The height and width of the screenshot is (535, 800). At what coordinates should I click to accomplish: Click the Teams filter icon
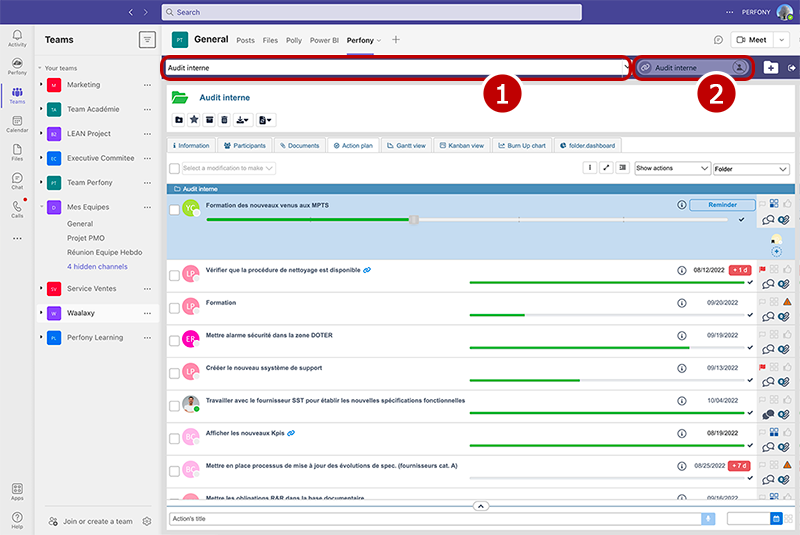click(x=147, y=40)
